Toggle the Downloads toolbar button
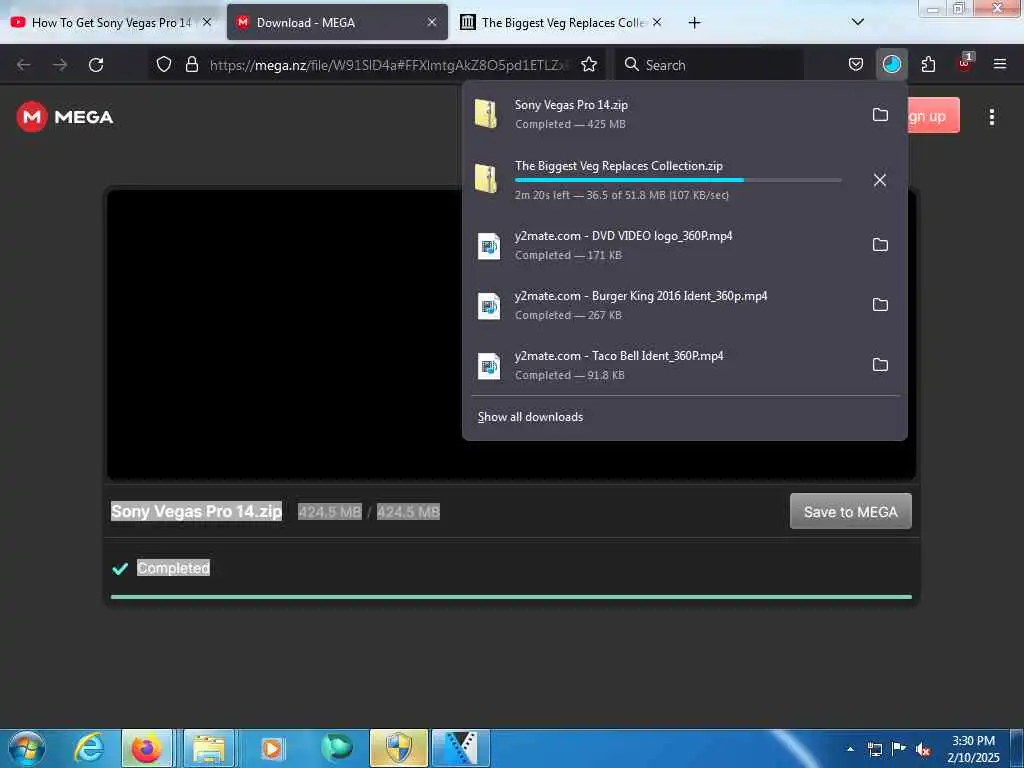 (891, 64)
